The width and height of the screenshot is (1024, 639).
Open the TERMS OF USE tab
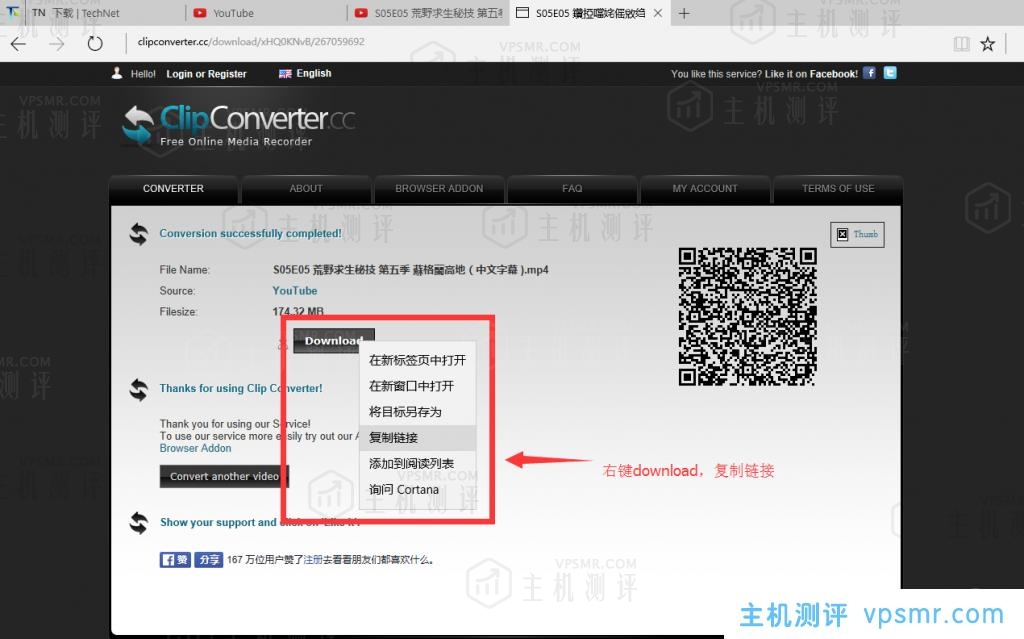pos(838,189)
